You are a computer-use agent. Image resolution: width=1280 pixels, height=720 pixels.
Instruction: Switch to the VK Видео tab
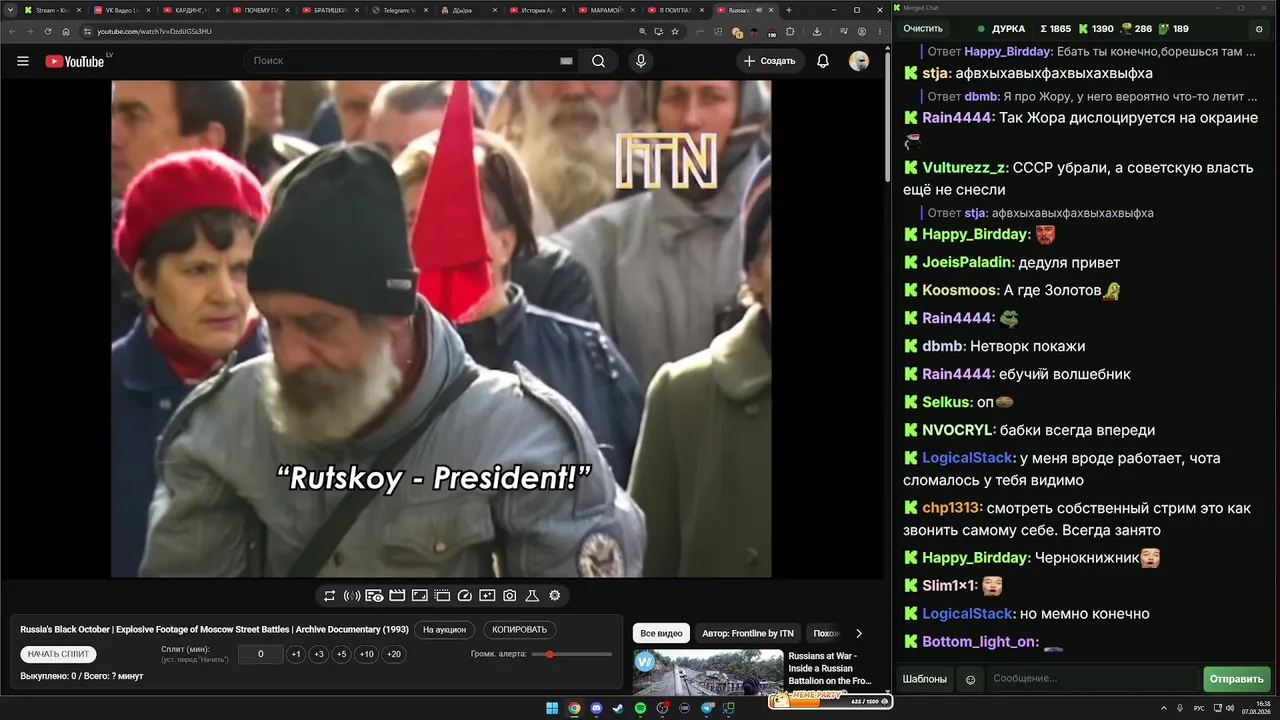point(123,10)
